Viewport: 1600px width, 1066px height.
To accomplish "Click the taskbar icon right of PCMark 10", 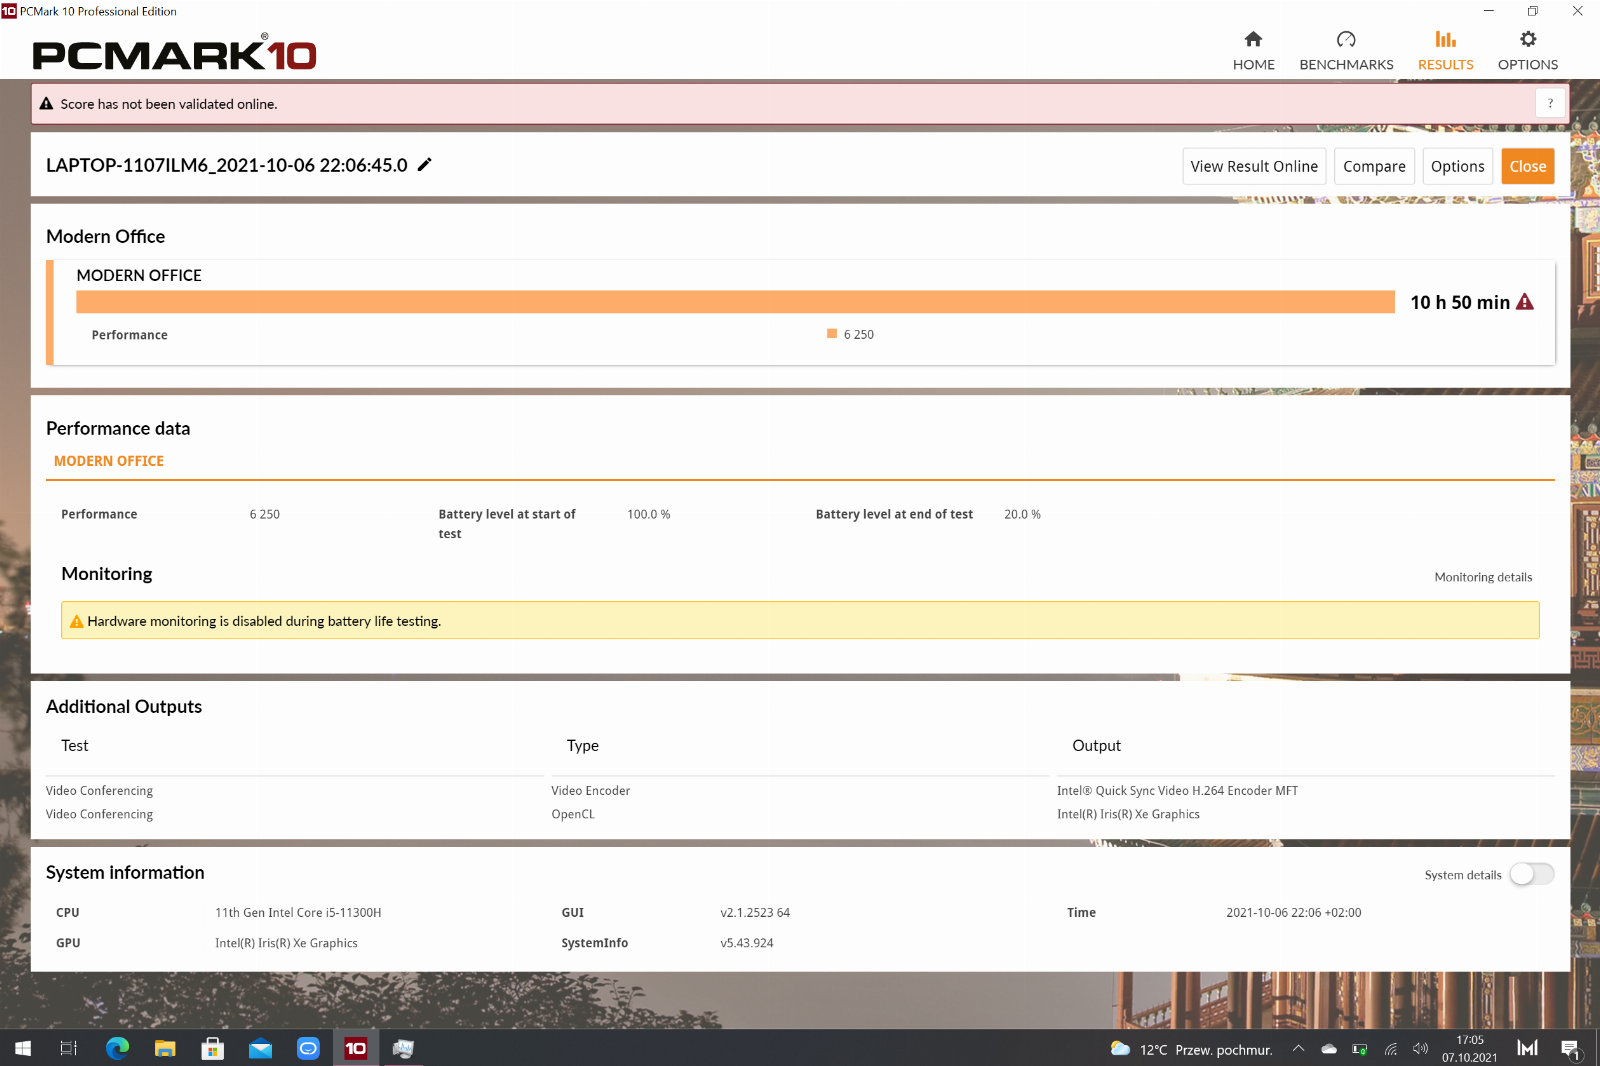I will 403,1048.
